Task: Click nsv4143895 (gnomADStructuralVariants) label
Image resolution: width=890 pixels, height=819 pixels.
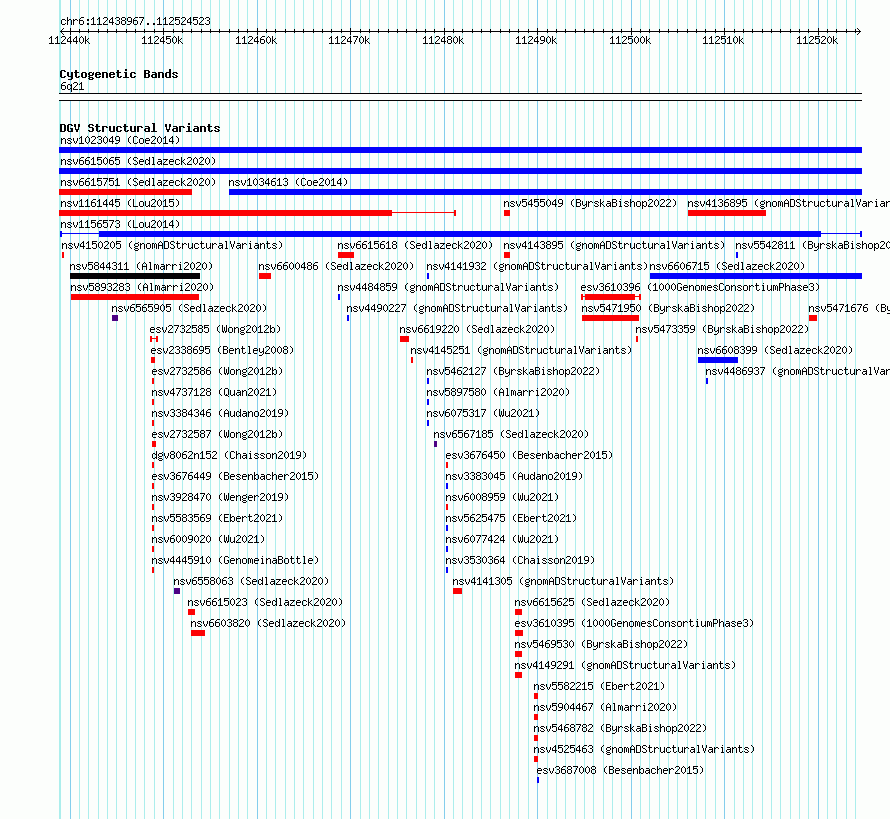Action: click(x=614, y=245)
